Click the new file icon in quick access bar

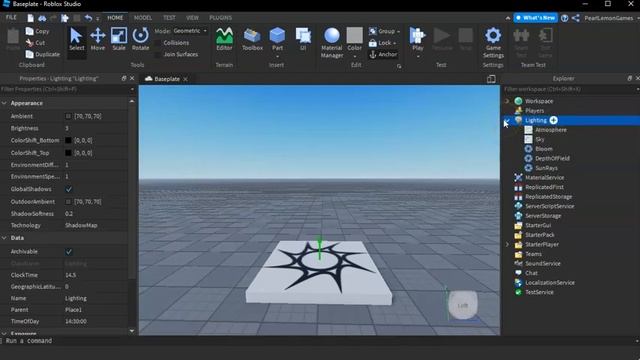click(31, 18)
